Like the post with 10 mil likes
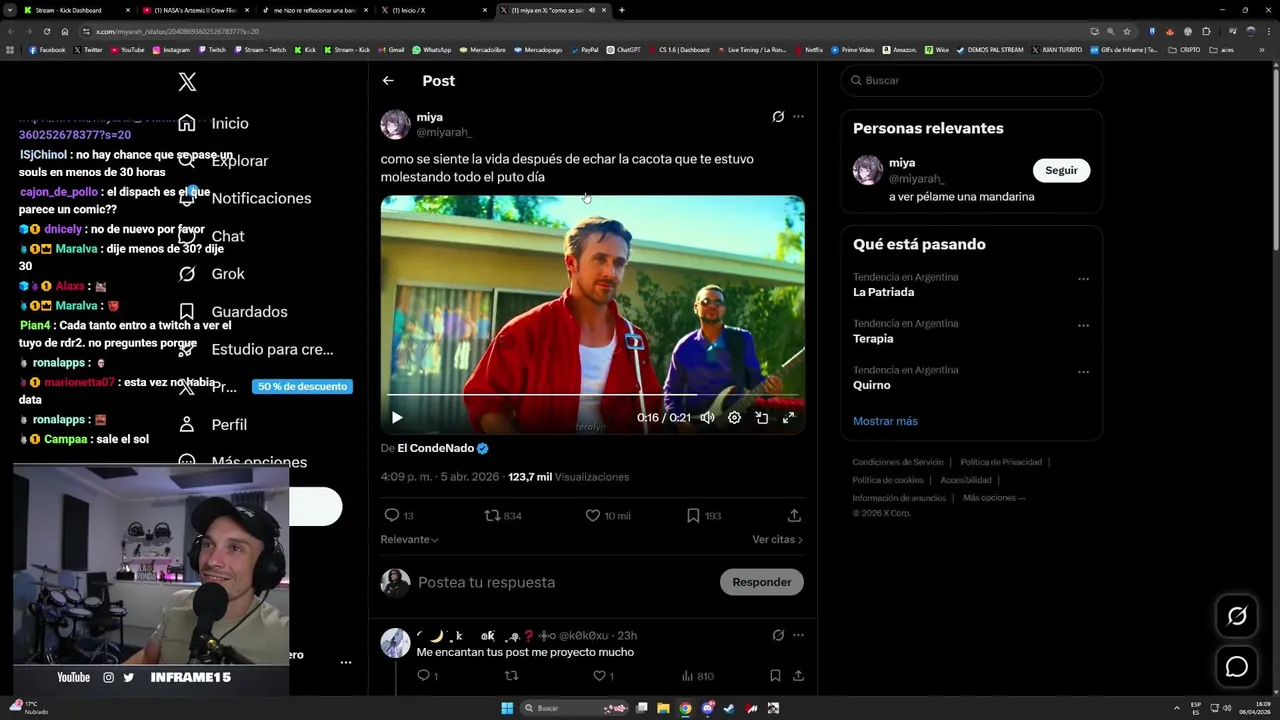 pyautogui.click(x=608, y=516)
